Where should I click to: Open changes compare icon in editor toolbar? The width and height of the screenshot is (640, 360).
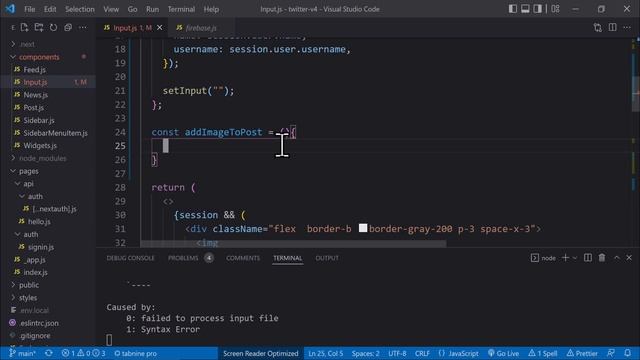598,27
